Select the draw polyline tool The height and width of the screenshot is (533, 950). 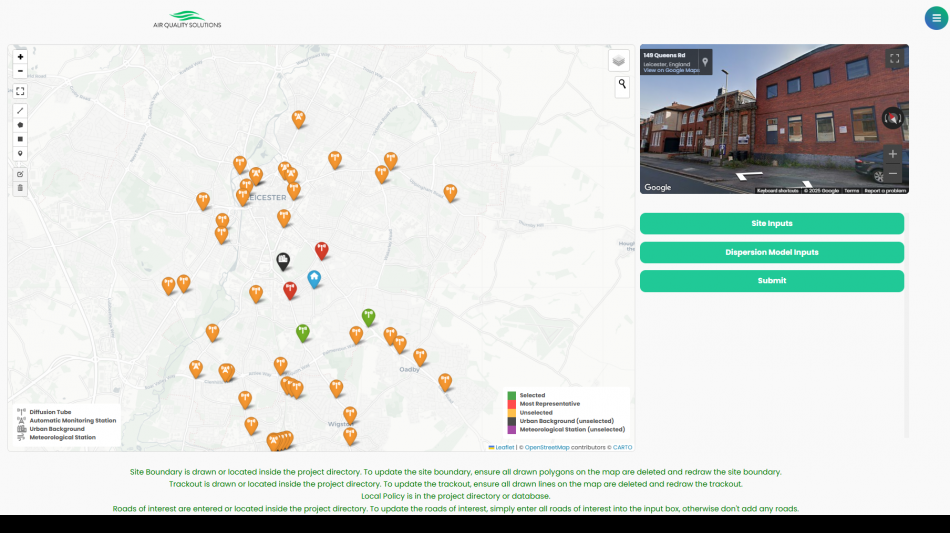pyautogui.click(x=20, y=110)
